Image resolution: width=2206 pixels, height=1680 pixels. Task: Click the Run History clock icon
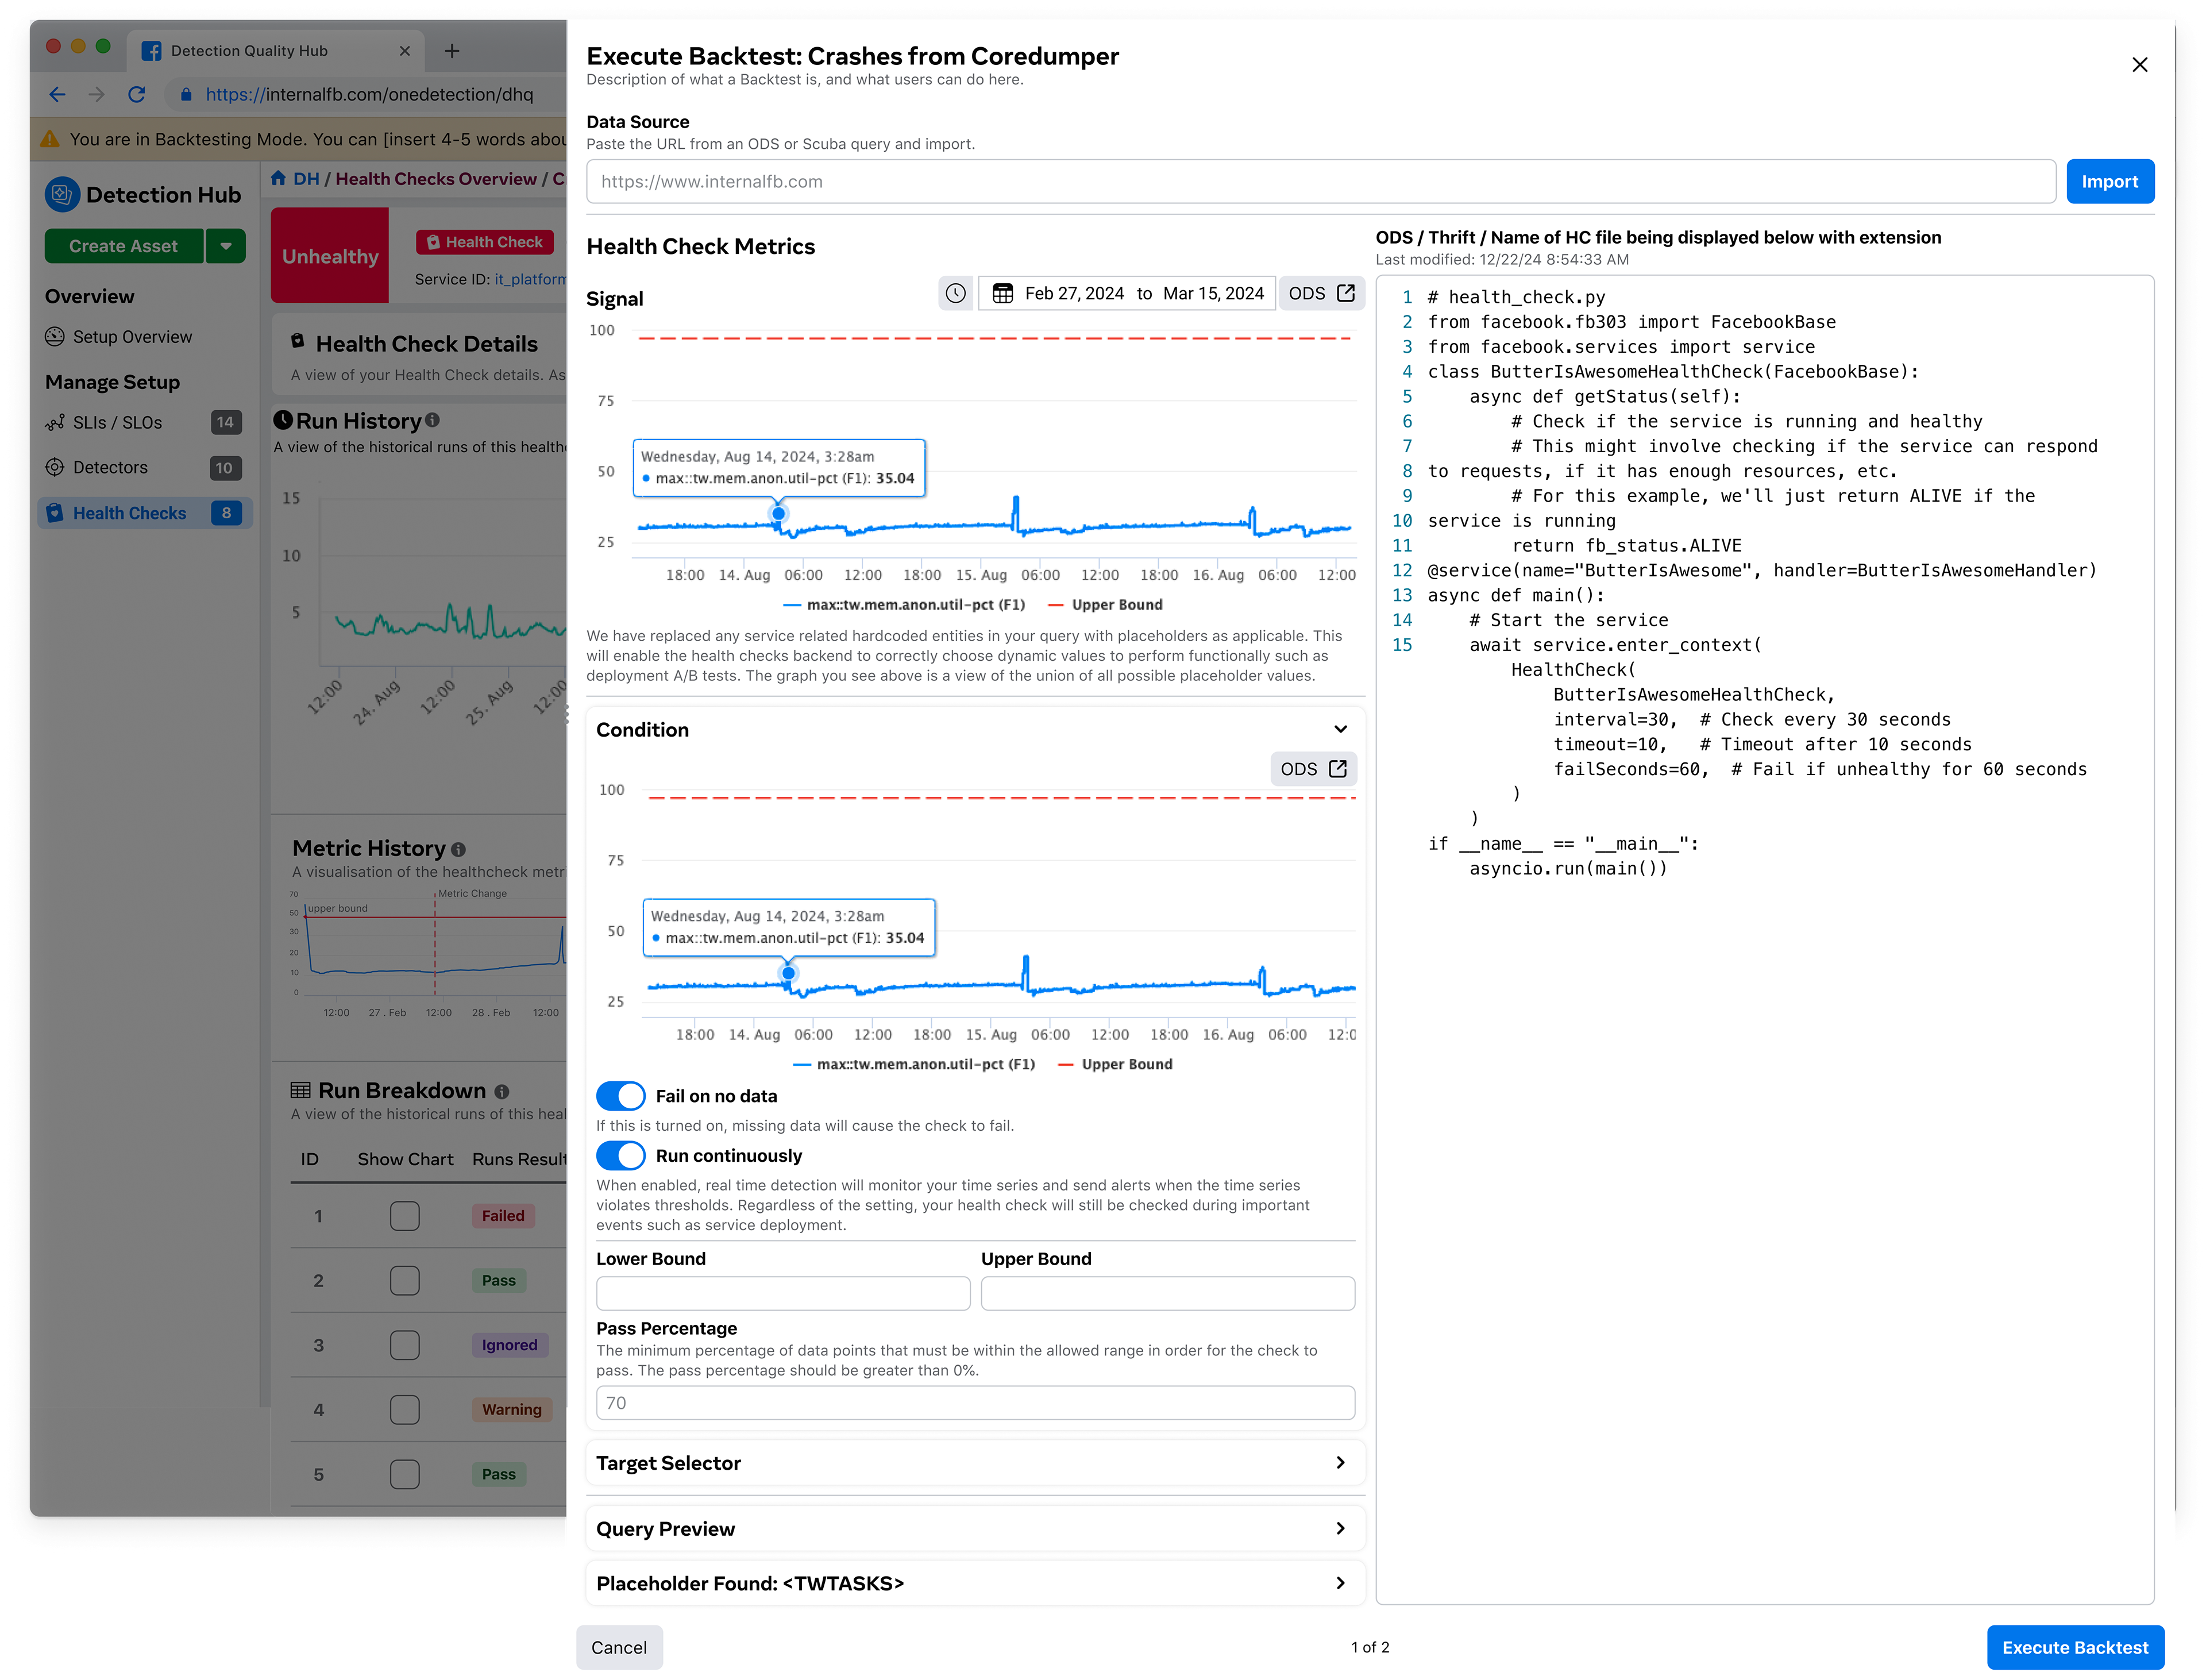pyautogui.click(x=283, y=420)
